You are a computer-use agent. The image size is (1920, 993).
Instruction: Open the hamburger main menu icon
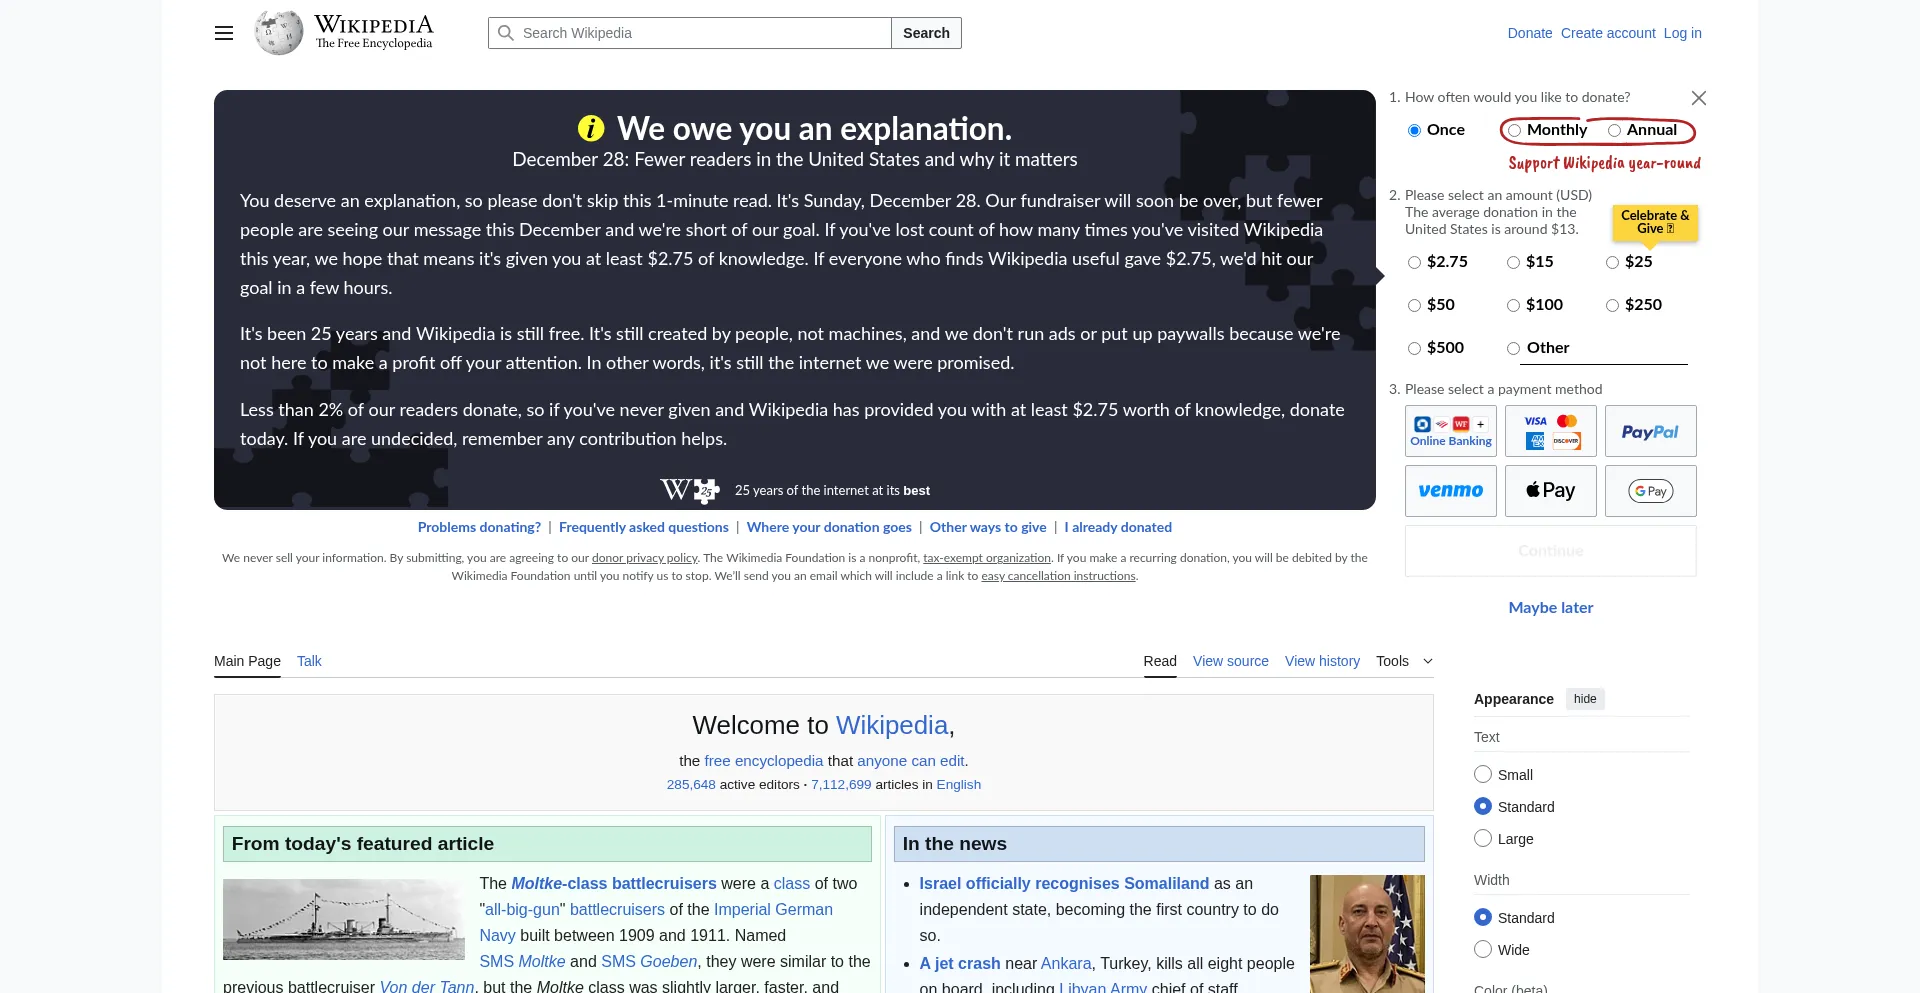click(224, 33)
